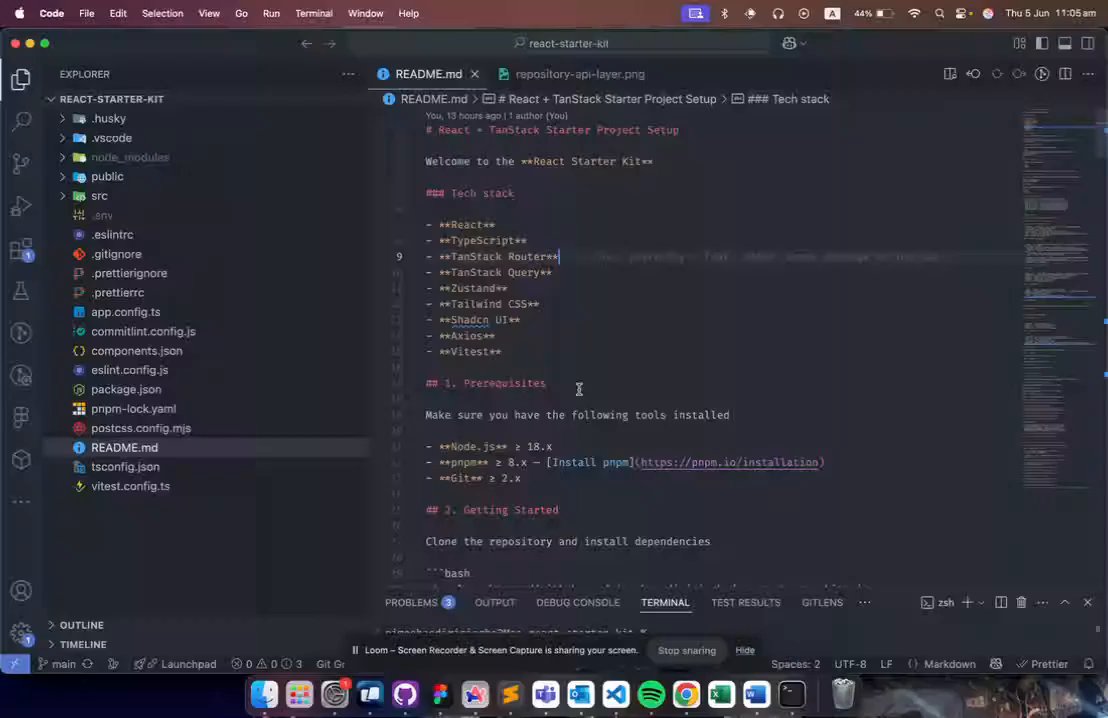Open the Extensions view

(x=21, y=249)
